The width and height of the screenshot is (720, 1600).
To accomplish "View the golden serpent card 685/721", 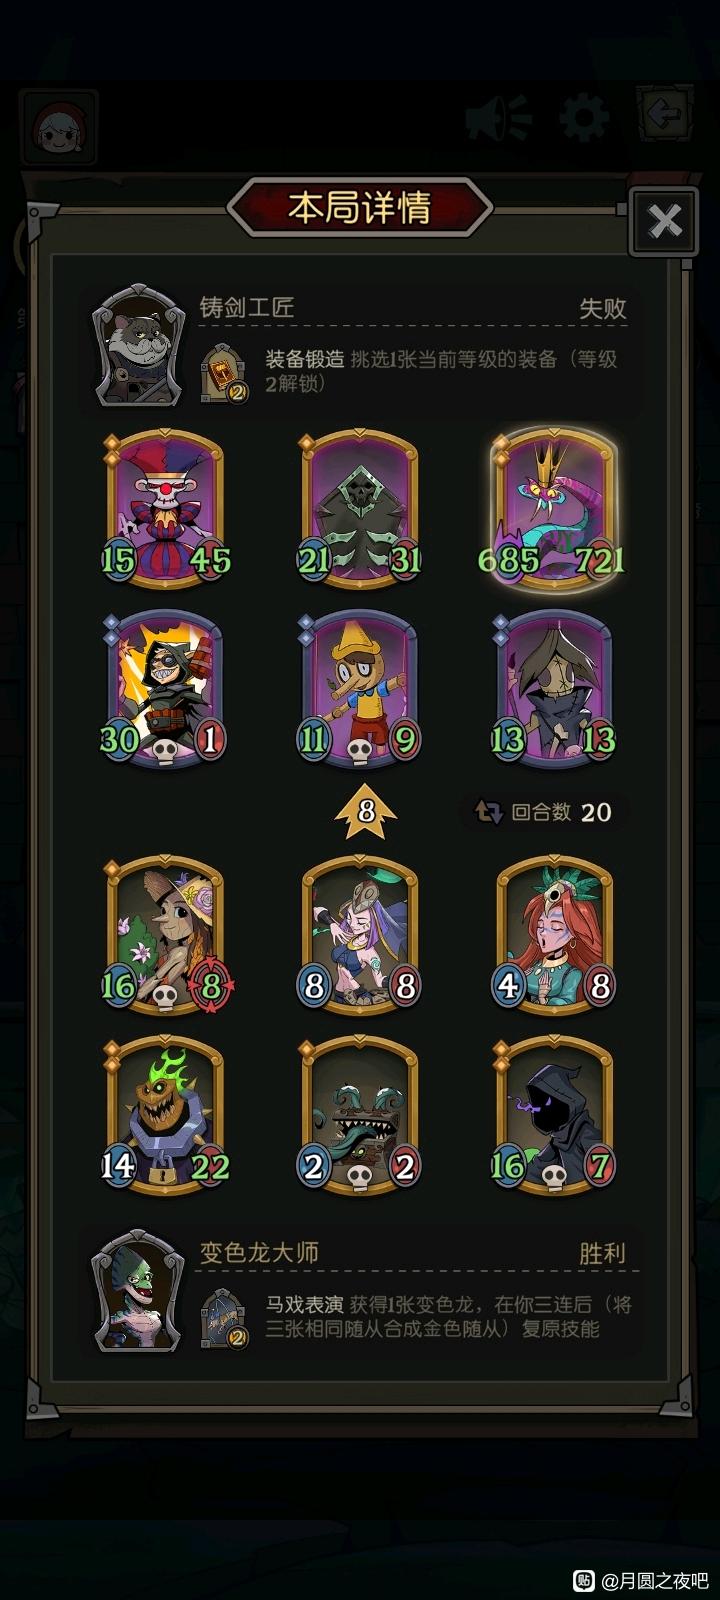I will pyautogui.click(x=555, y=508).
